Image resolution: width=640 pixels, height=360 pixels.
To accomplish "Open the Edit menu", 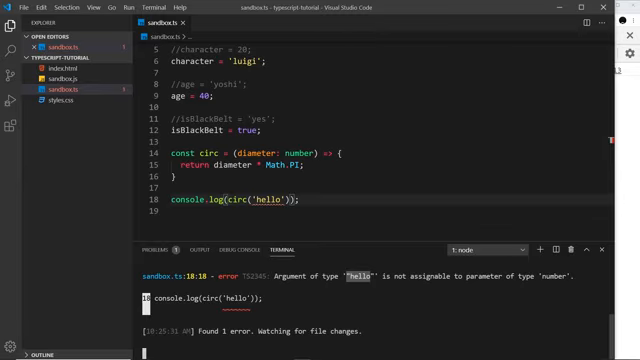I will pyautogui.click(x=41, y=7).
